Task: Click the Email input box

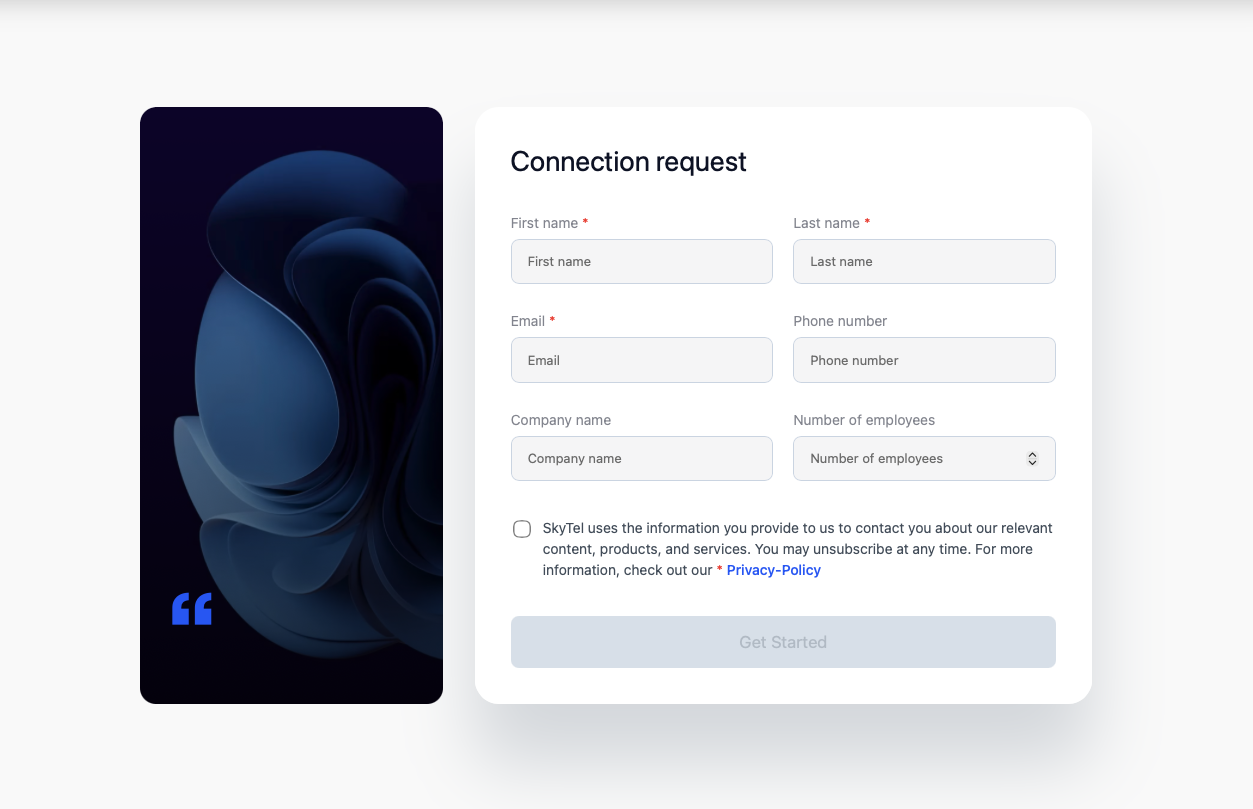Action: coord(641,360)
